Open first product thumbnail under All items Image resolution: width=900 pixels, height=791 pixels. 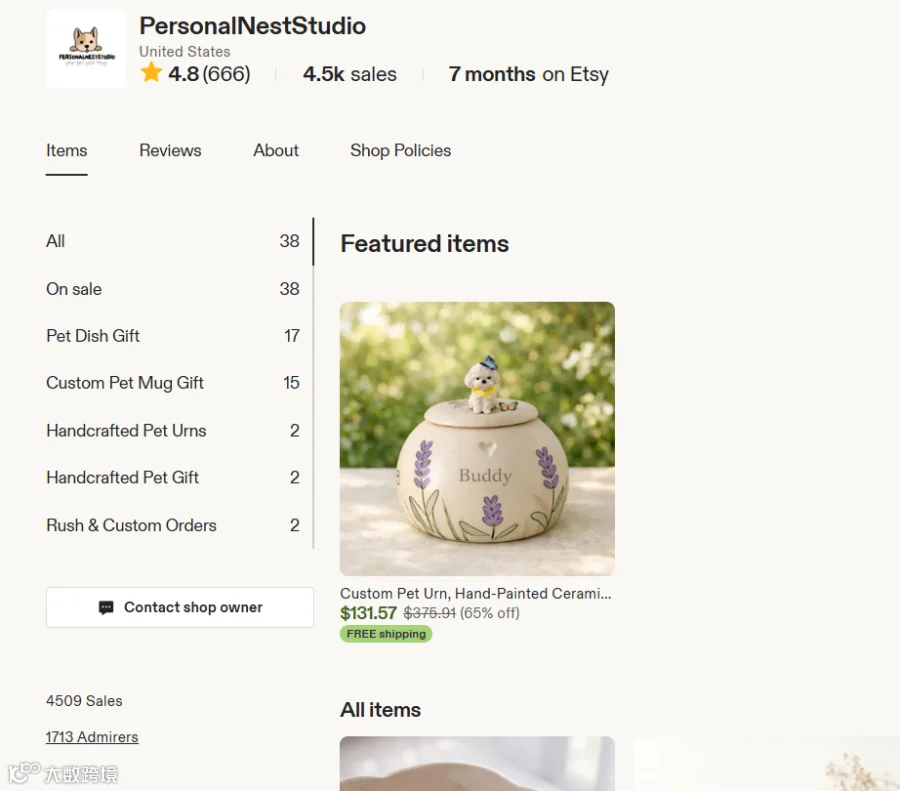[477, 763]
